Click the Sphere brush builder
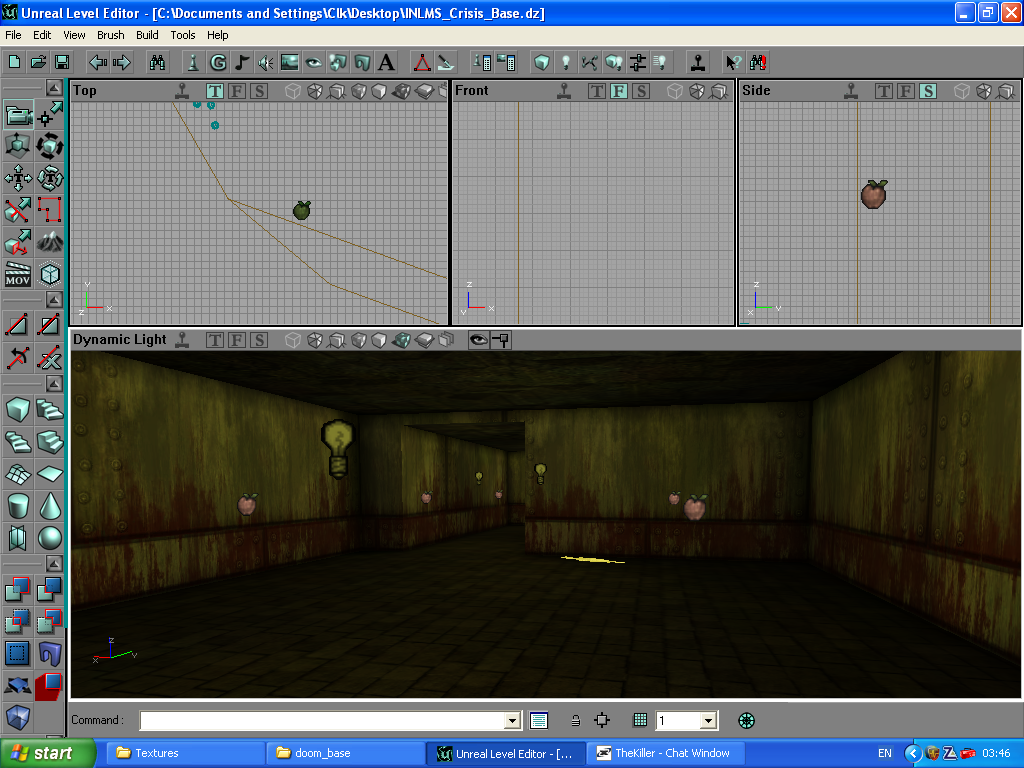 [50, 537]
